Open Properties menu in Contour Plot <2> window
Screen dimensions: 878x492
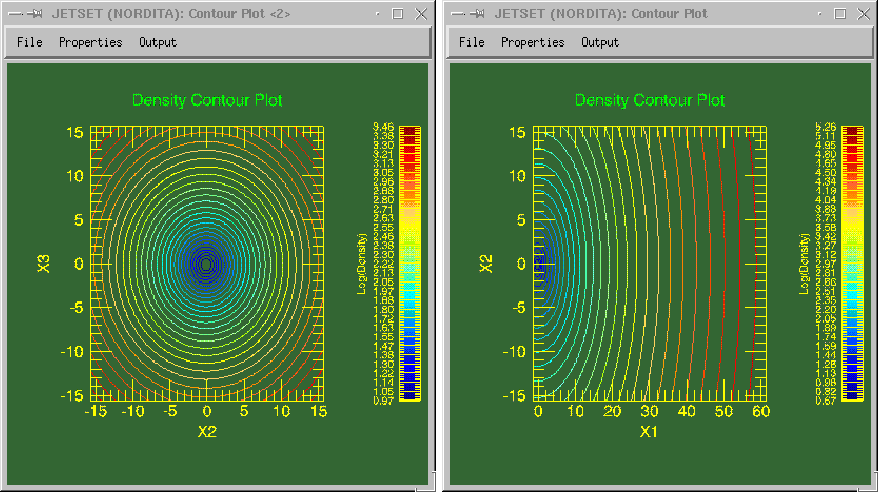point(91,43)
